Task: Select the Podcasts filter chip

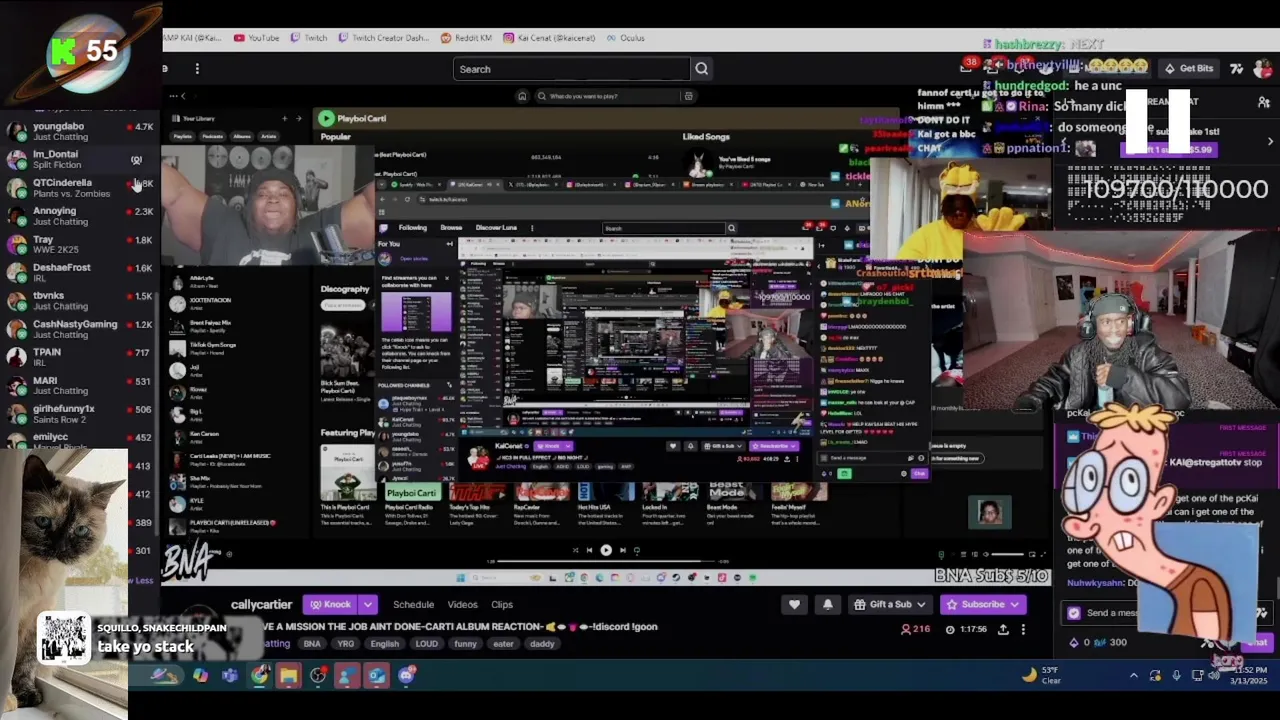Action: [212, 136]
